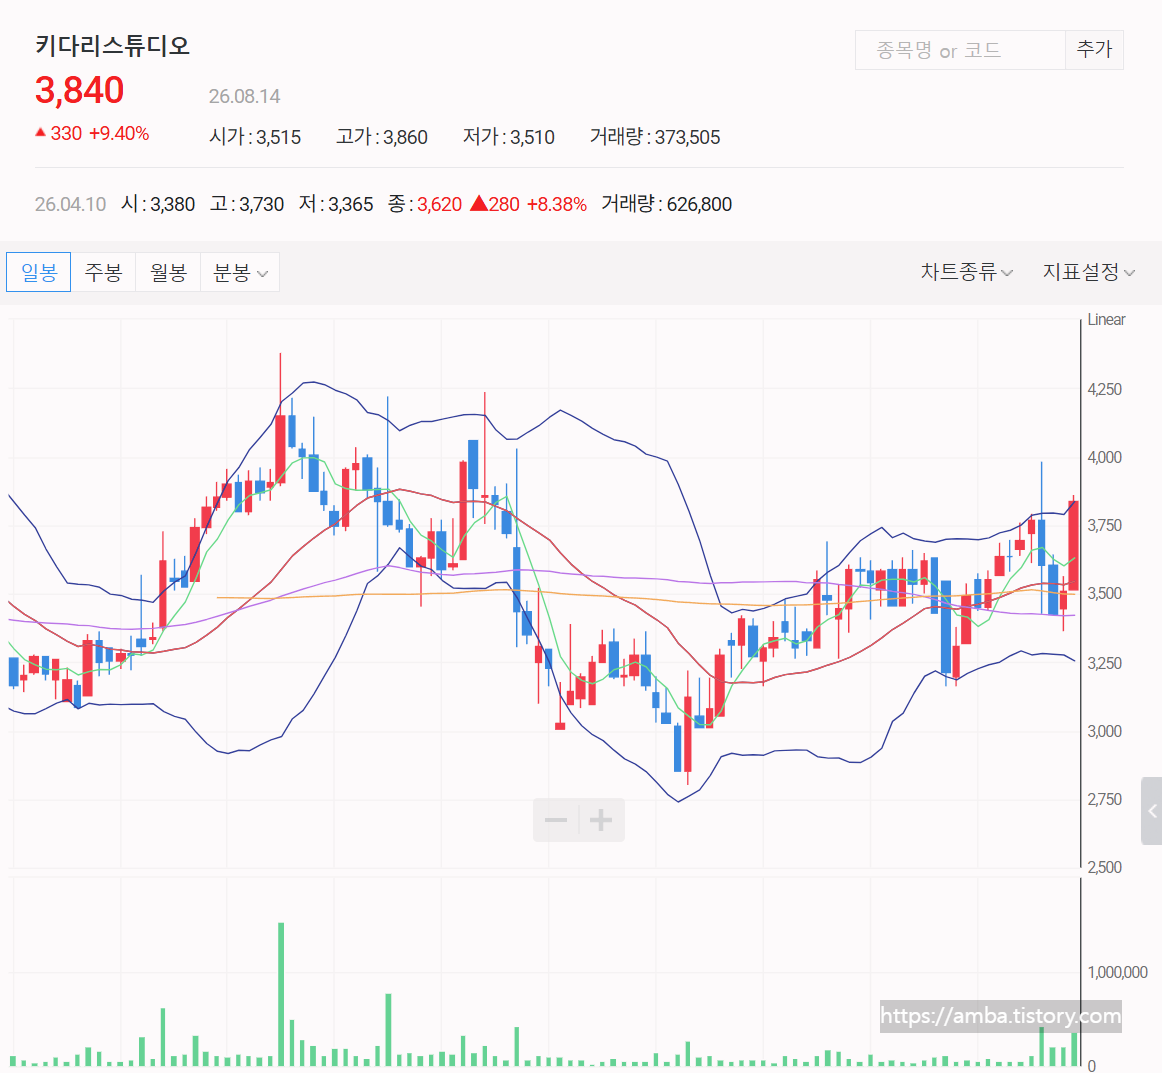Click the date 26.08.14
The height and width of the screenshot is (1073, 1162).
pos(245,96)
